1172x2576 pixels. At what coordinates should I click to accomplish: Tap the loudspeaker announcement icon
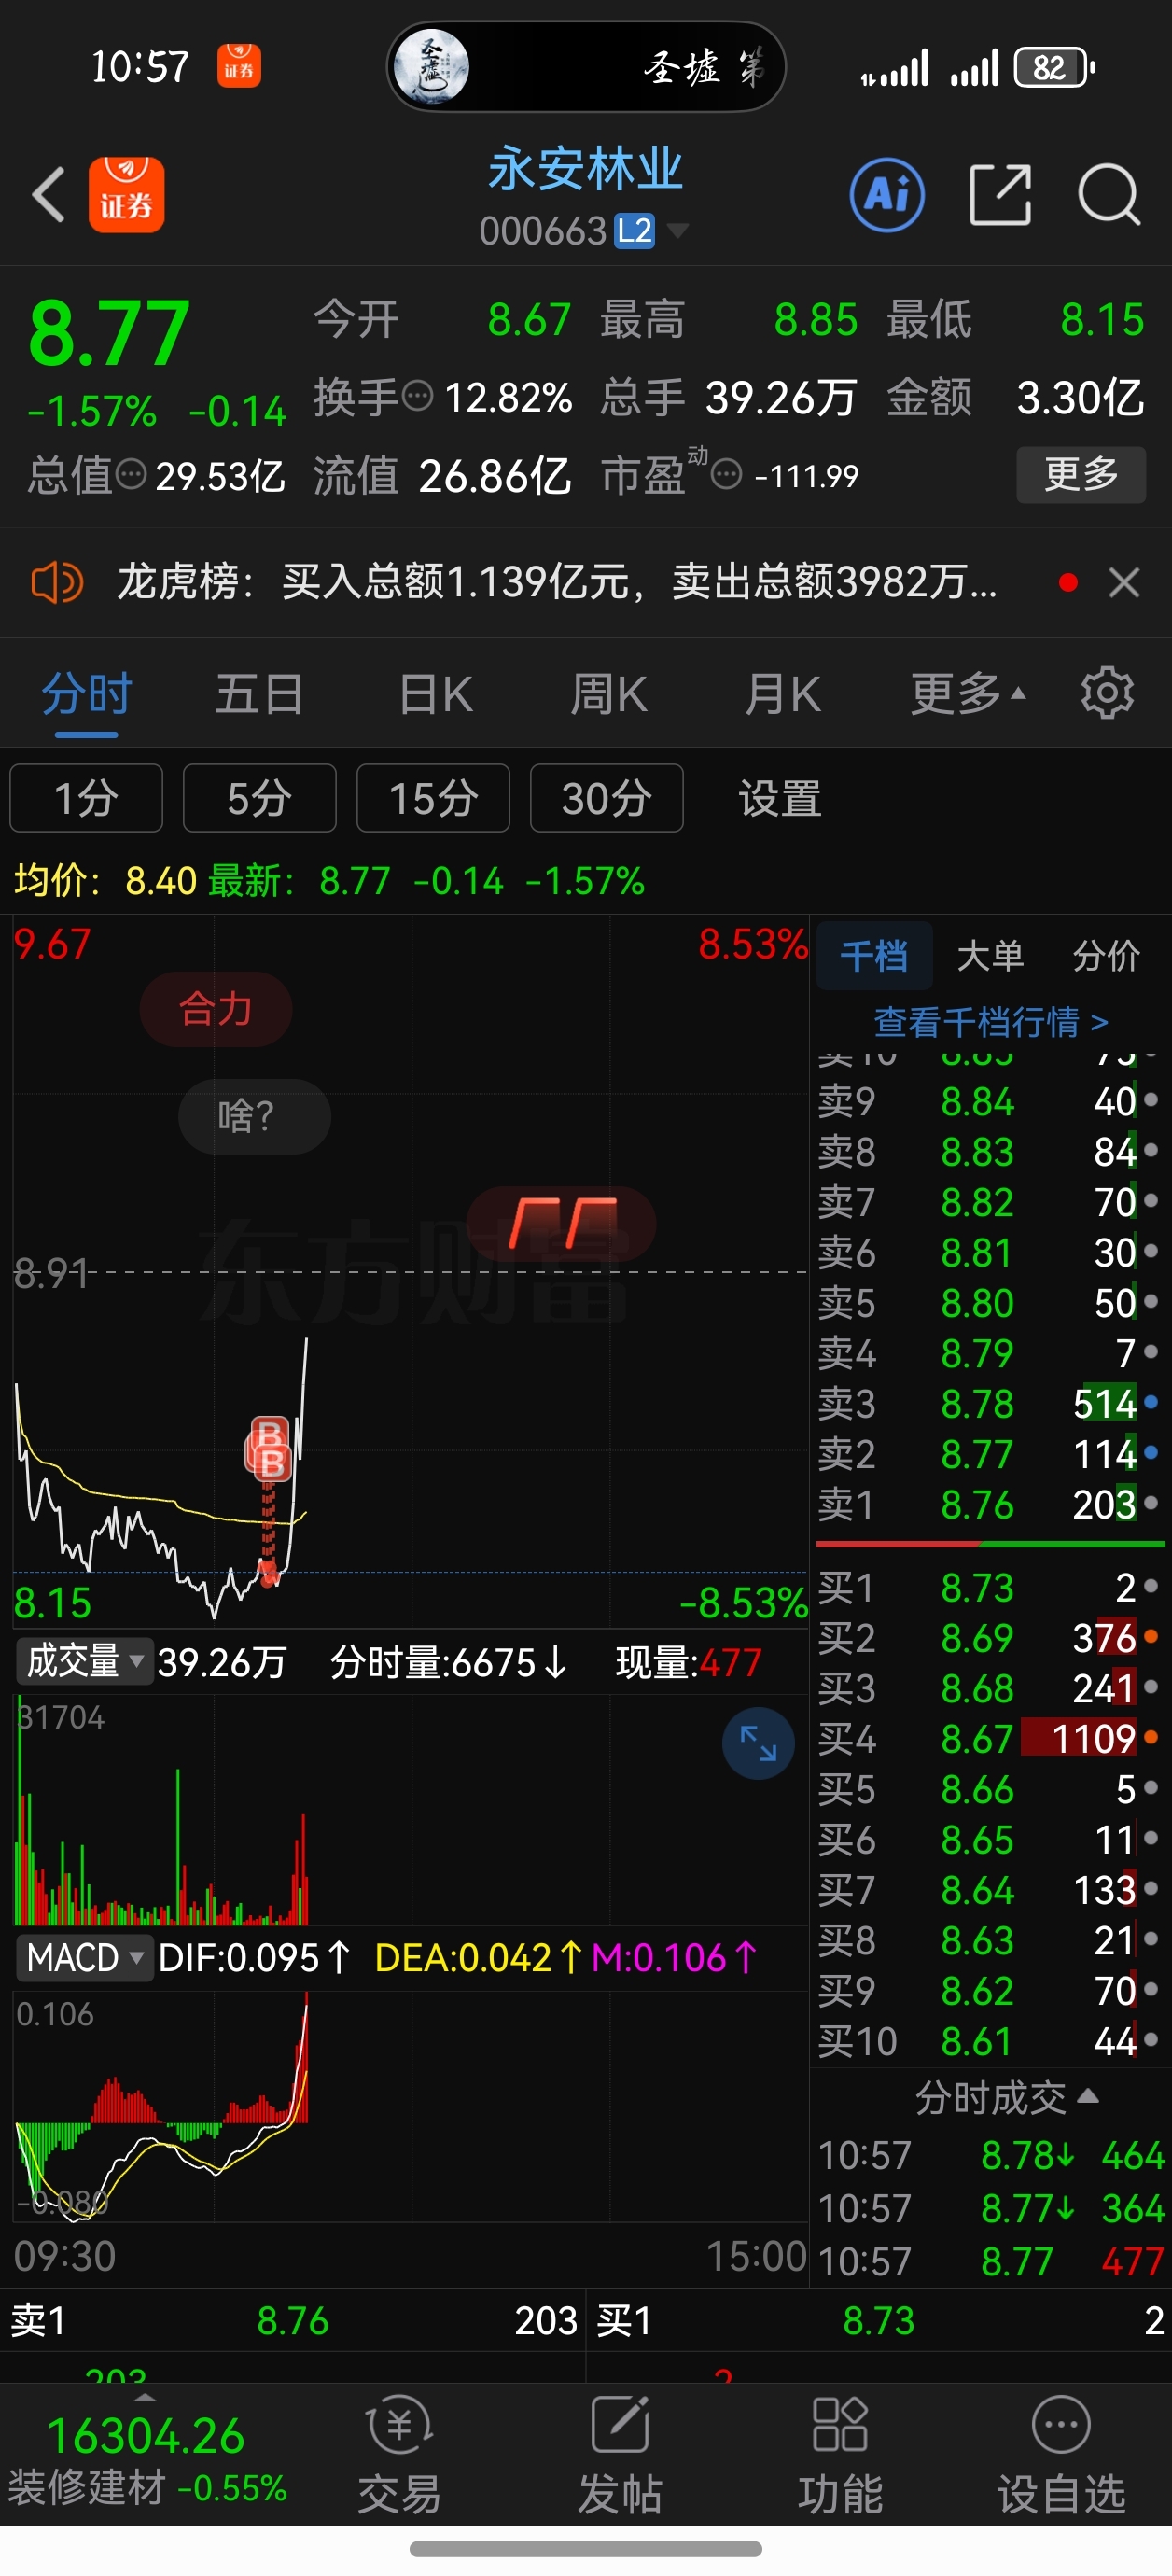click(x=57, y=581)
